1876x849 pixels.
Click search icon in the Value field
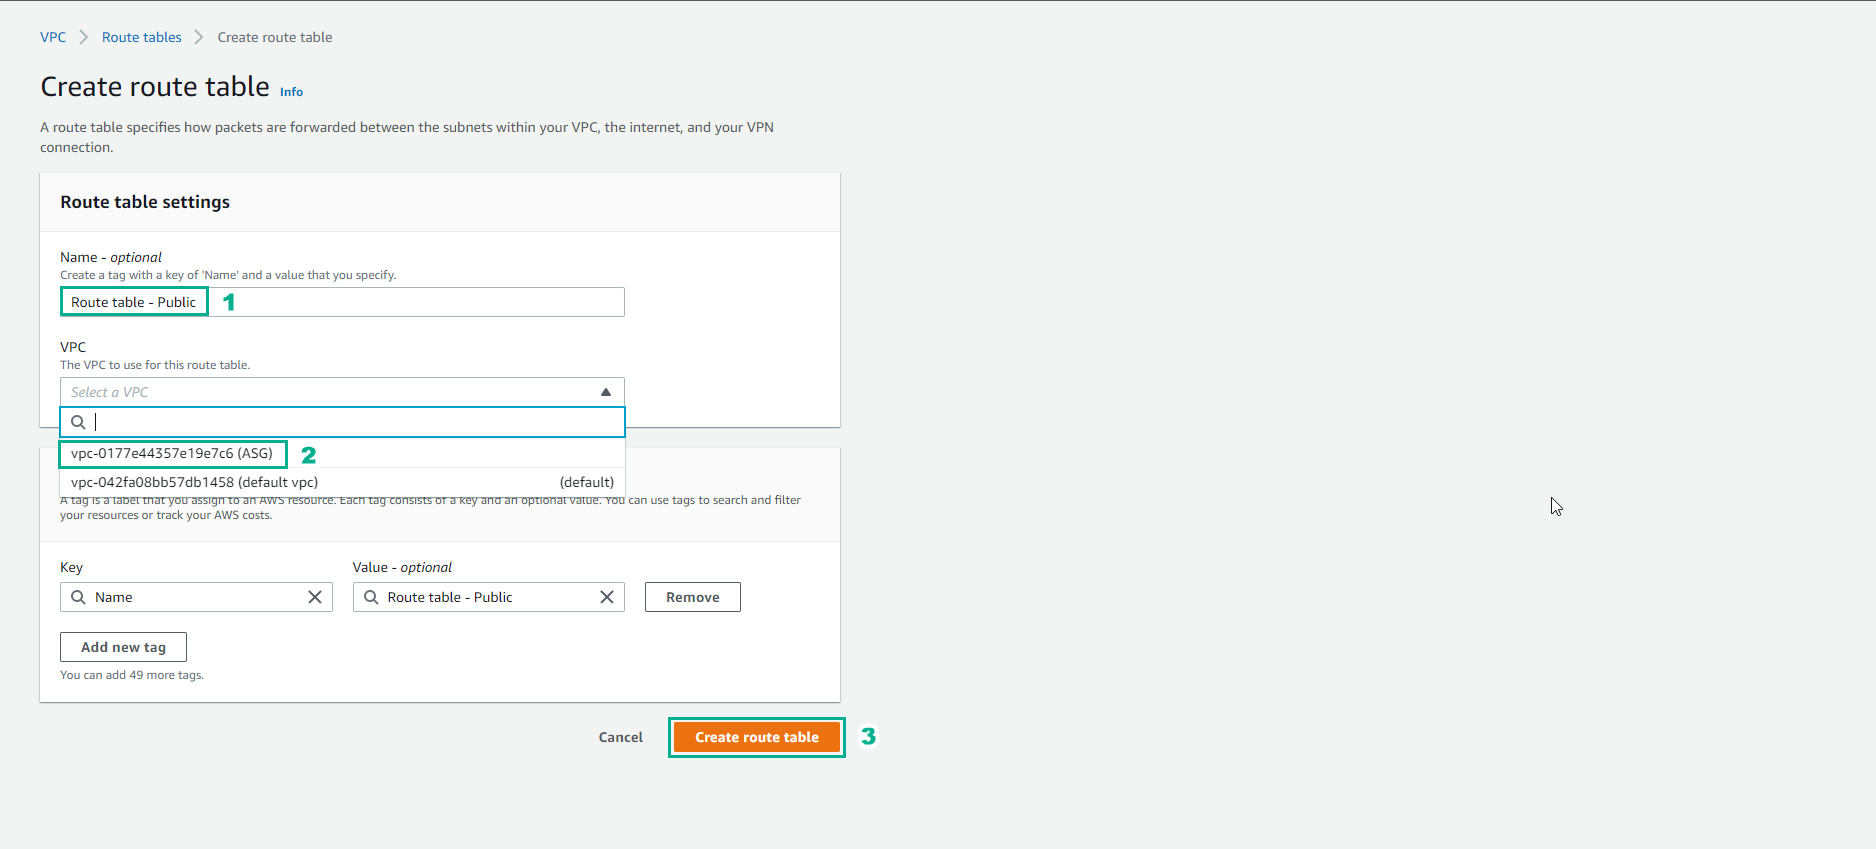371,597
